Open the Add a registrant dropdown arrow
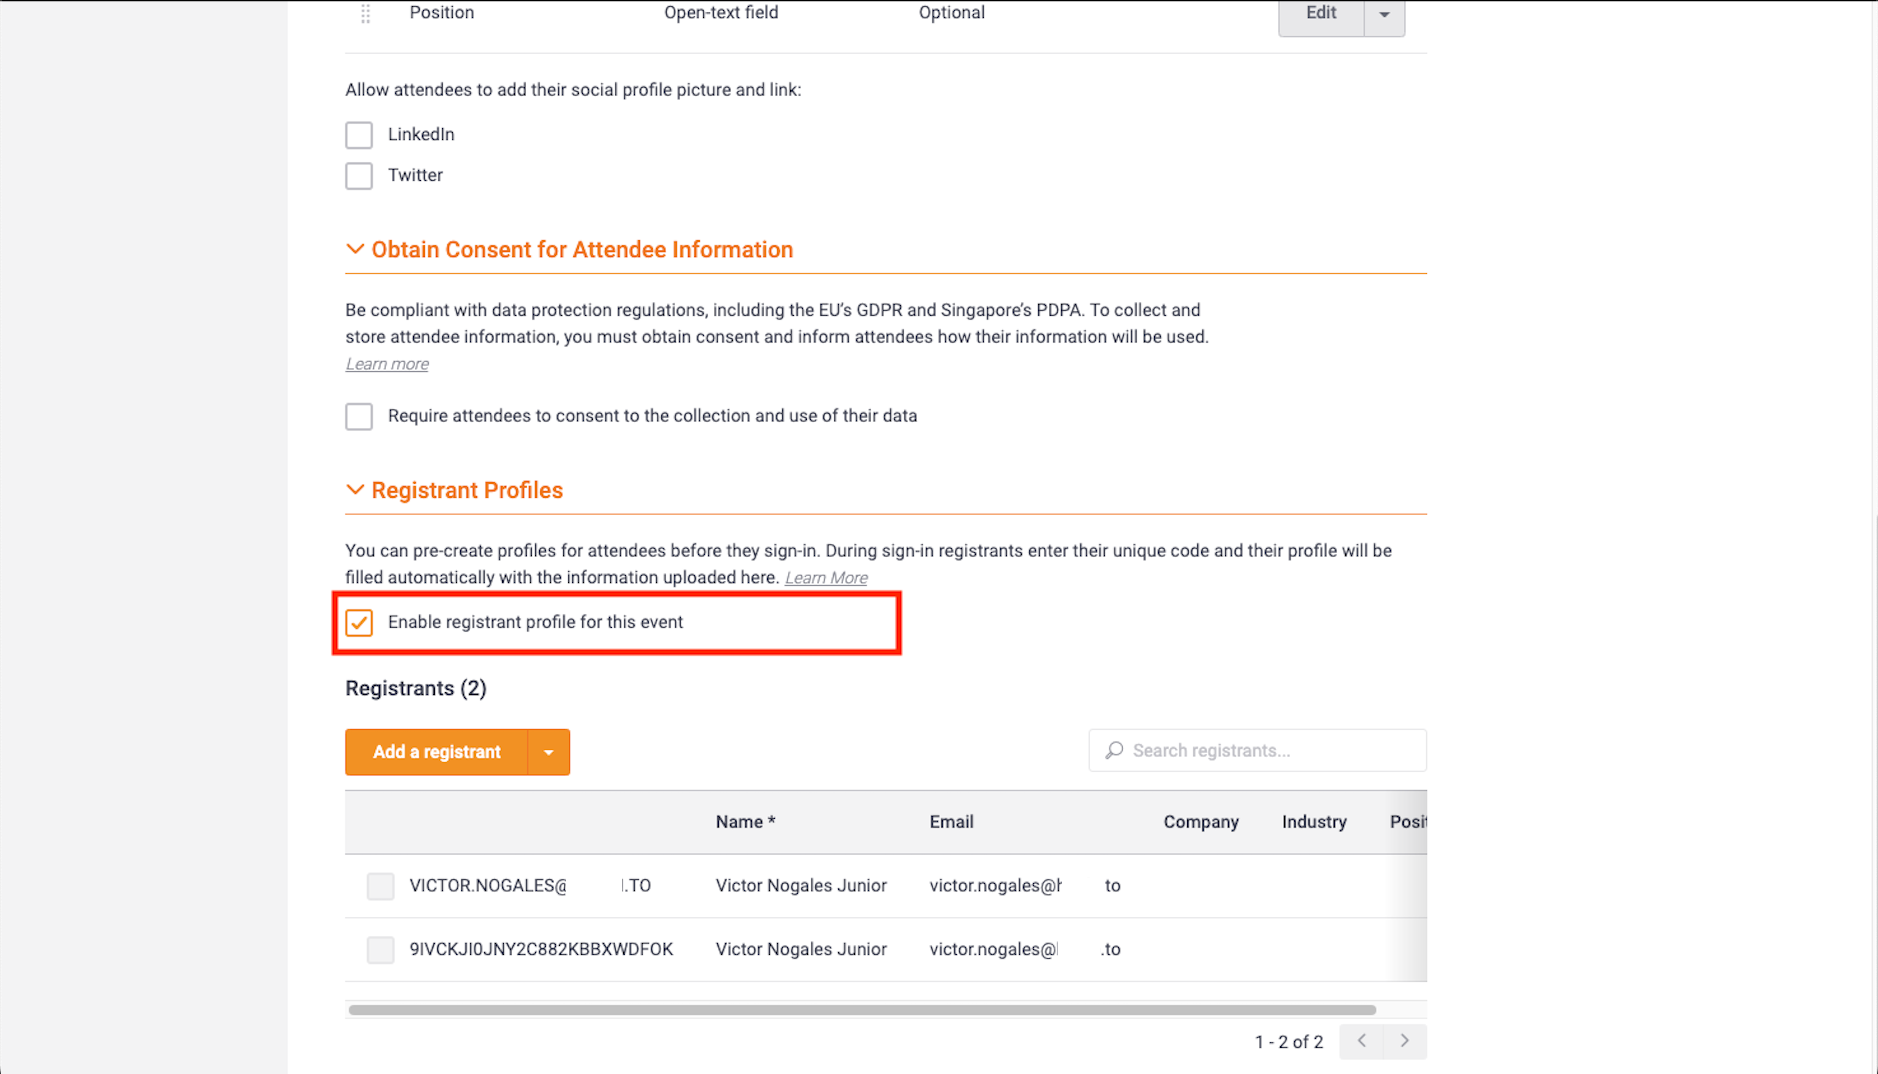This screenshot has width=1878, height=1074. coord(549,752)
